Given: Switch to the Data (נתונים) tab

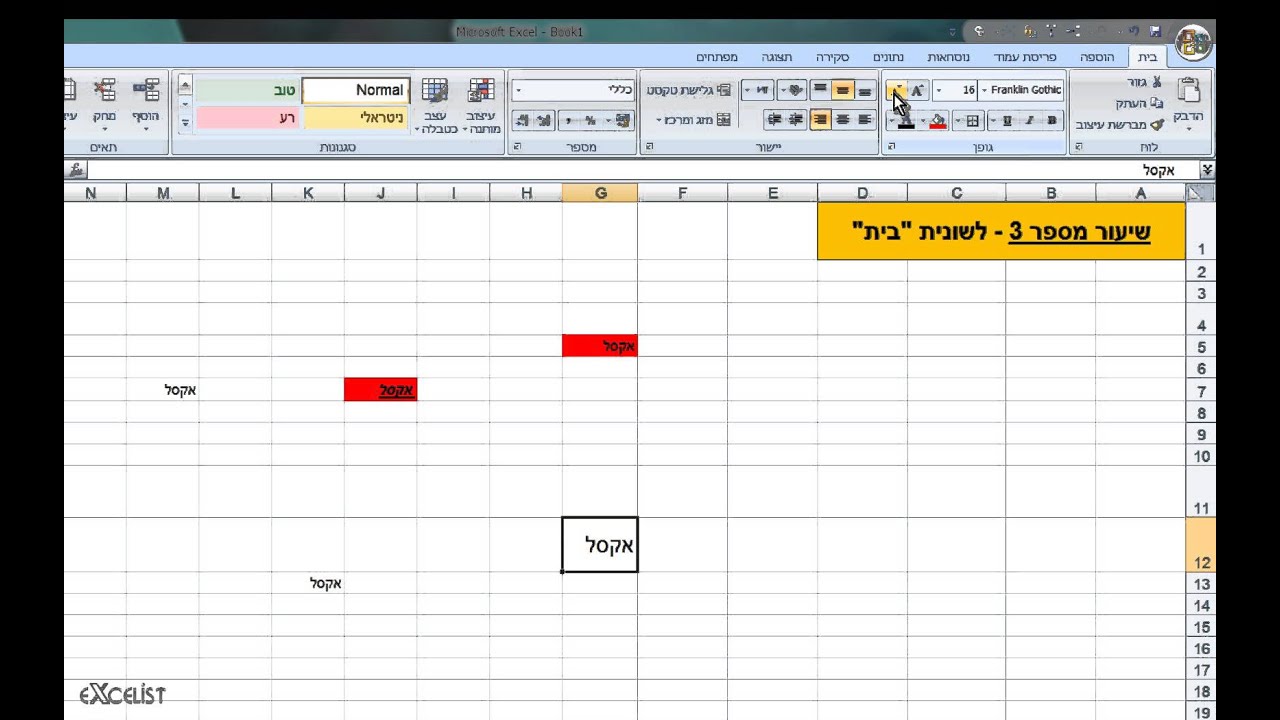Looking at the screenshot, I should click(x=888, y=57).
